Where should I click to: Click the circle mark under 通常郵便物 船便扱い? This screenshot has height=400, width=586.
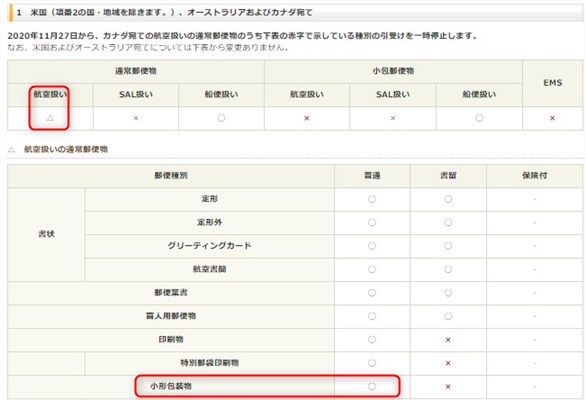221,118
